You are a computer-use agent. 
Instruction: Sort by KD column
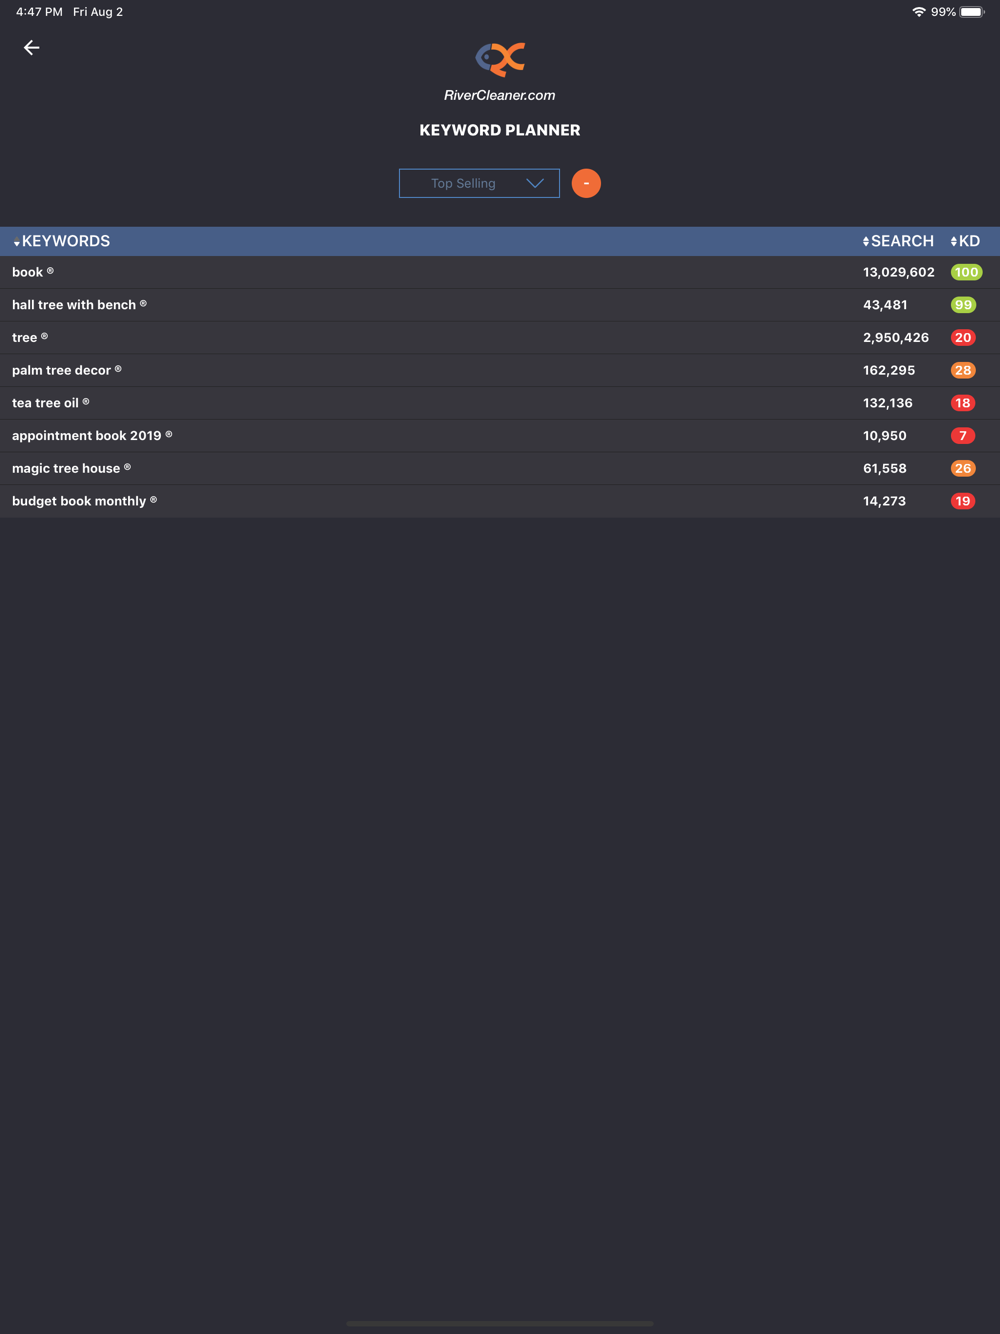965,241
